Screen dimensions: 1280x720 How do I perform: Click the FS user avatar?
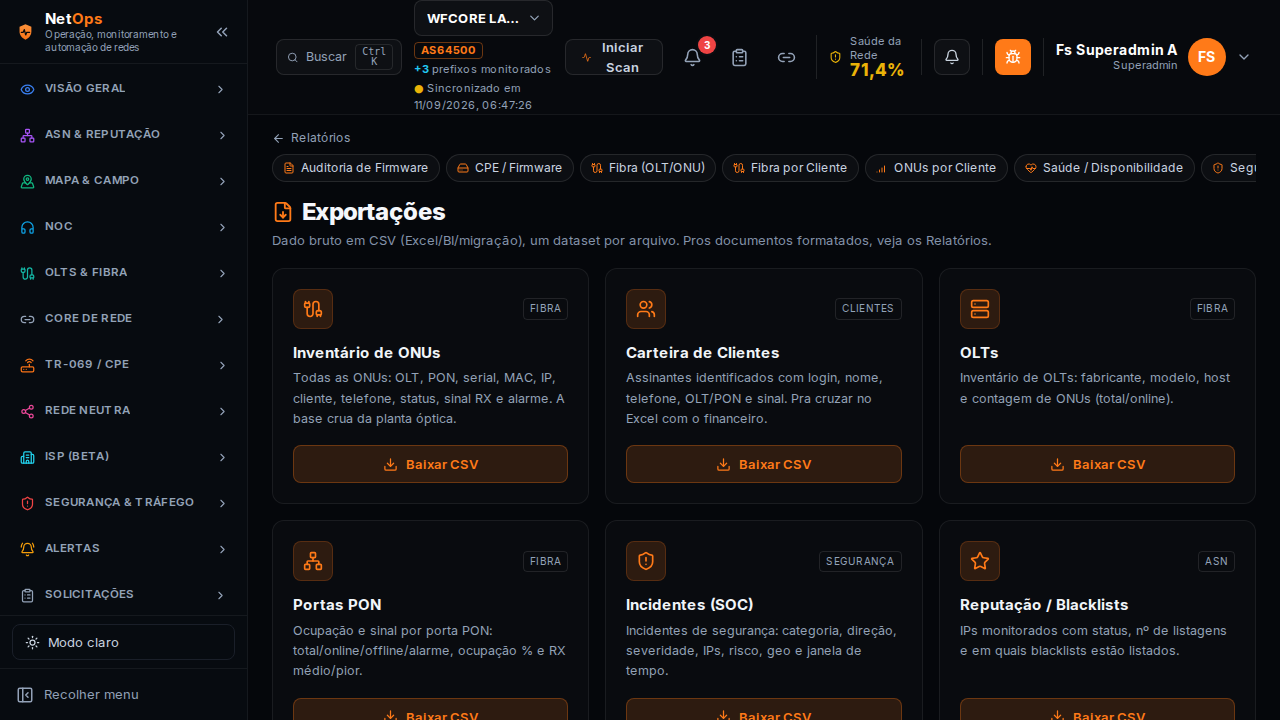pyautogui.click(x=1207, y=57)
